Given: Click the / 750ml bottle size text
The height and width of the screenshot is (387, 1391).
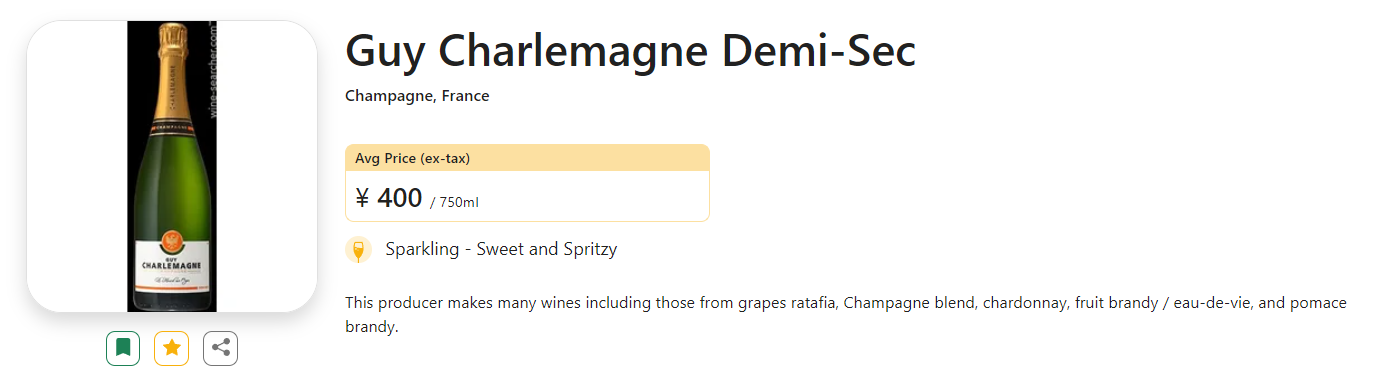Looking at the screenshot, I should coord(454,202).
